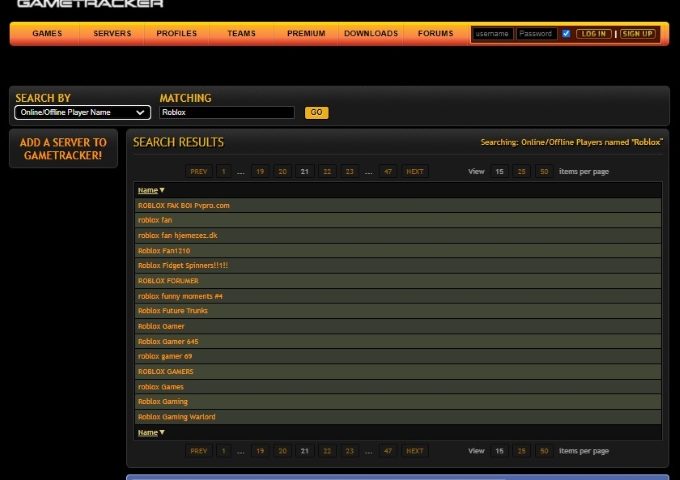Go to page 22 in top pagination
The image size is (680, 480).
coord(327,172)
